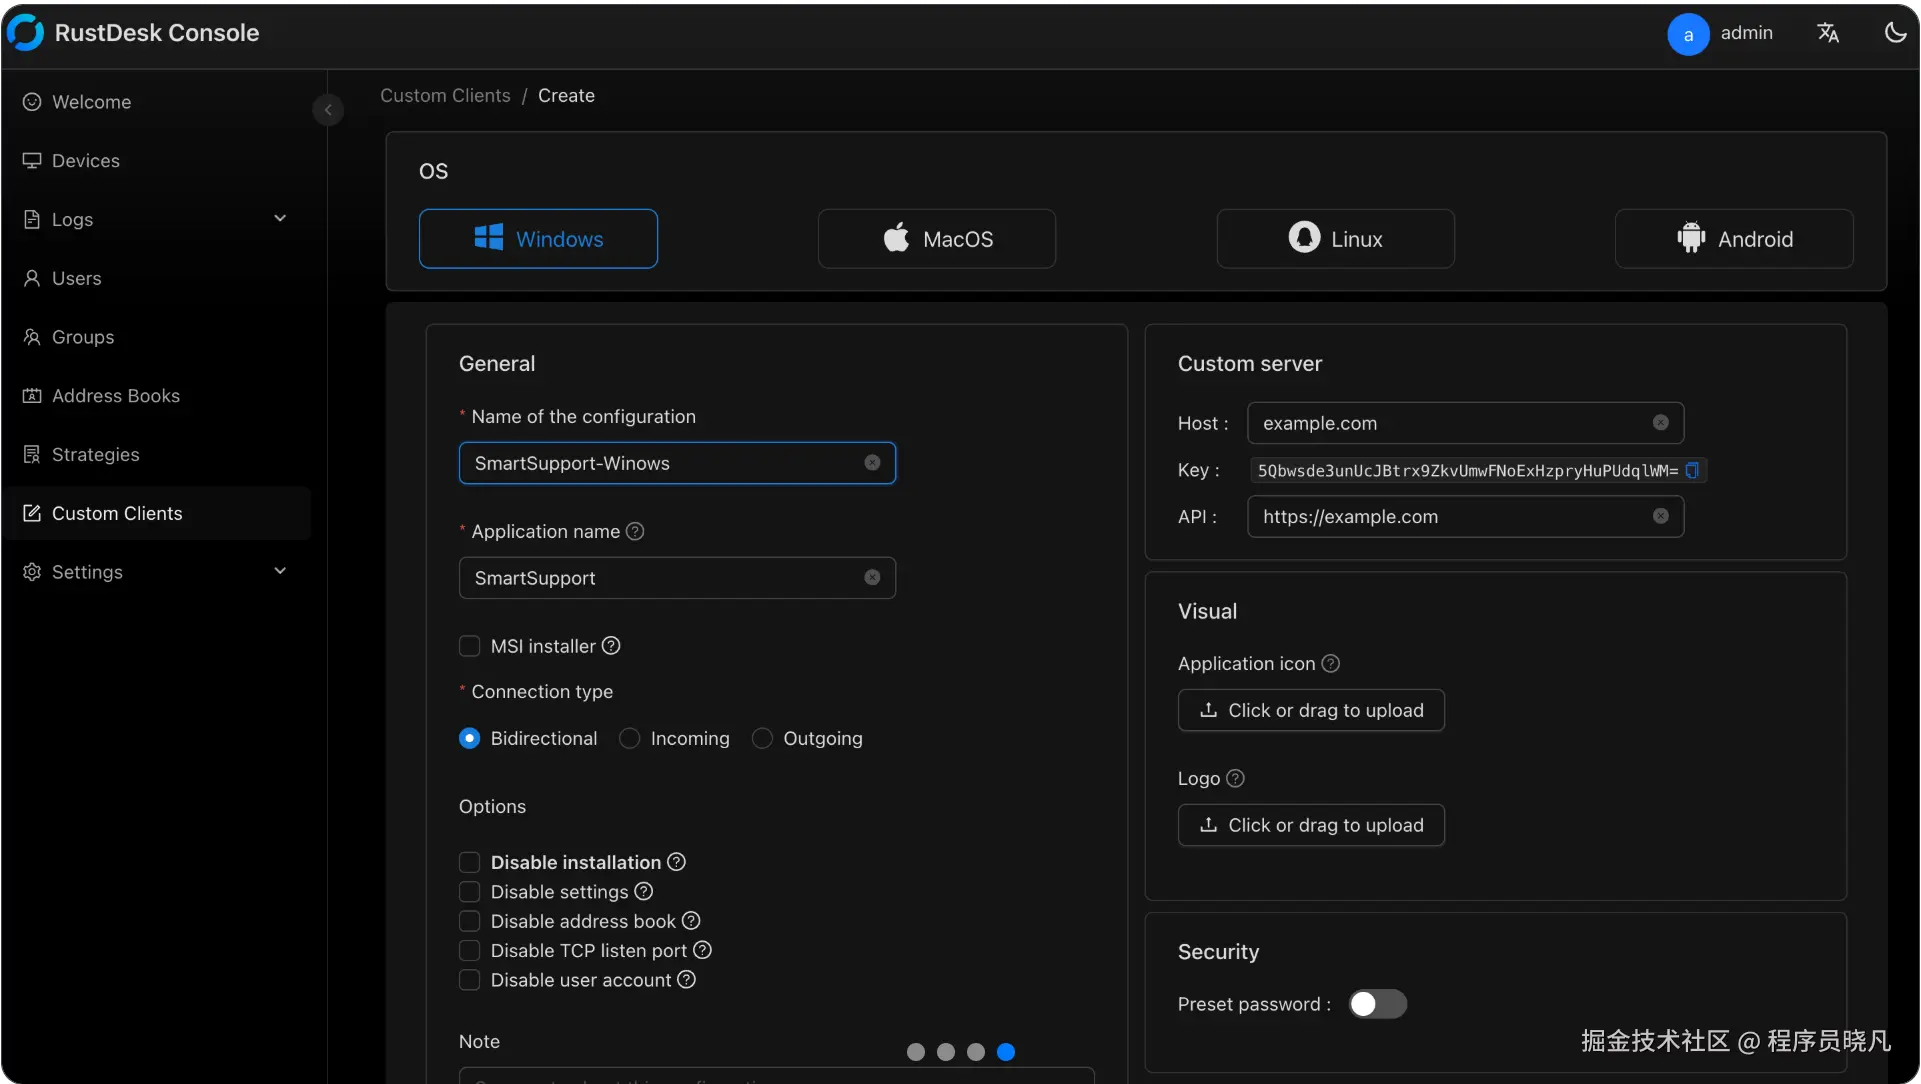Click the blue active carousel dot
Image resolution: width=1921 pixels, height=1084 pixels.
1006,1052
